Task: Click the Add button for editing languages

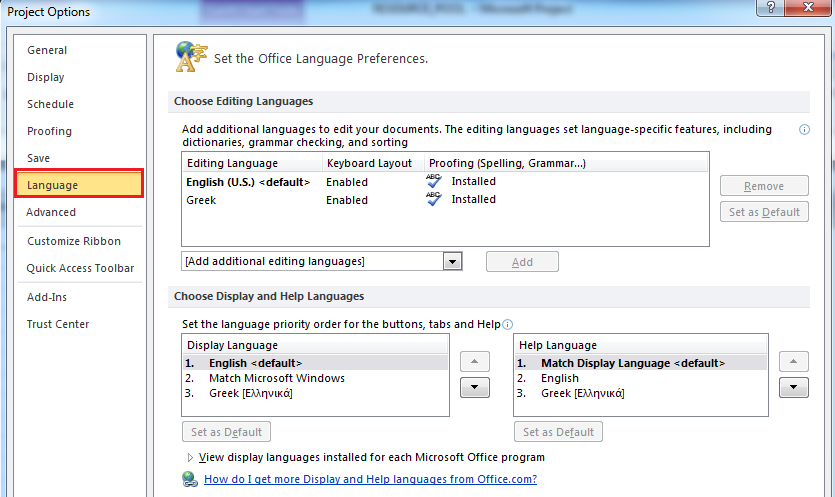Action: tap(522, 262)
